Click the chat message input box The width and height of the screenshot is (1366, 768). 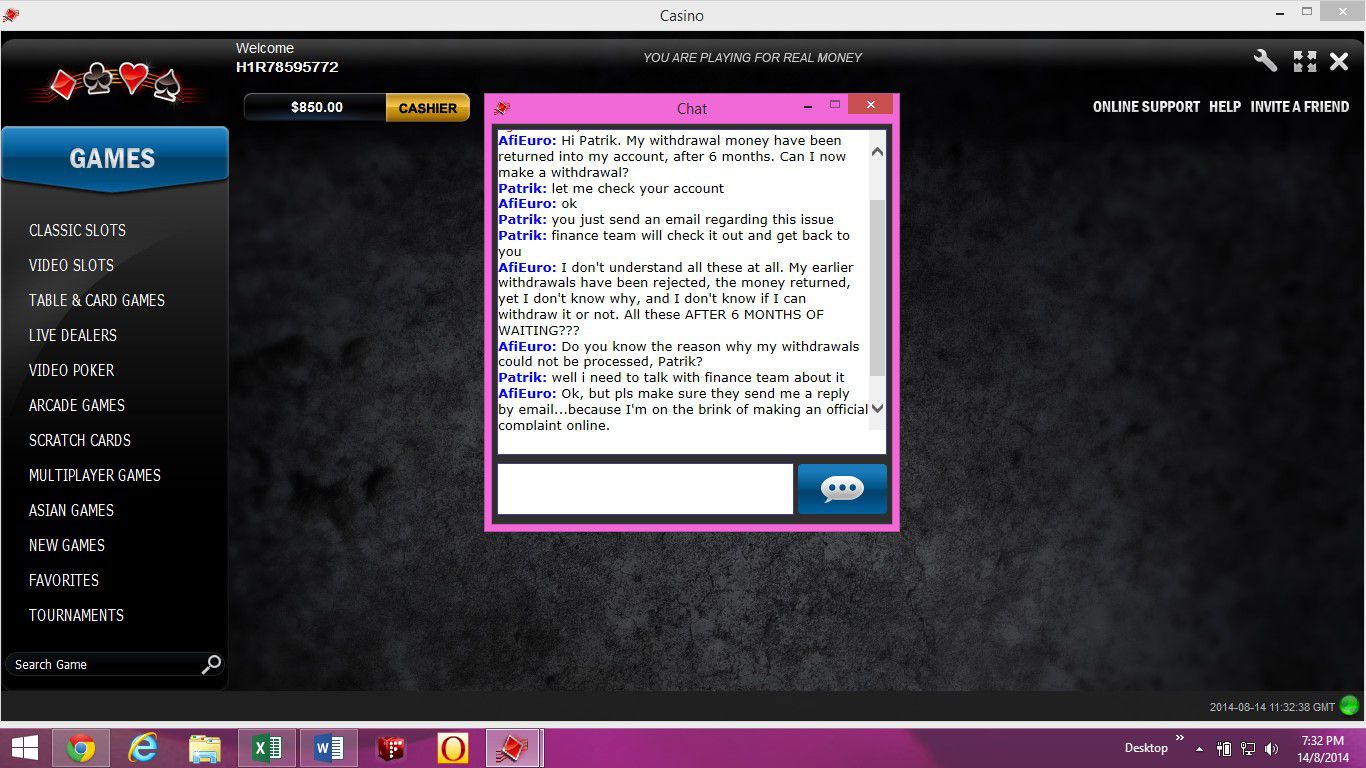pos(645,489)
